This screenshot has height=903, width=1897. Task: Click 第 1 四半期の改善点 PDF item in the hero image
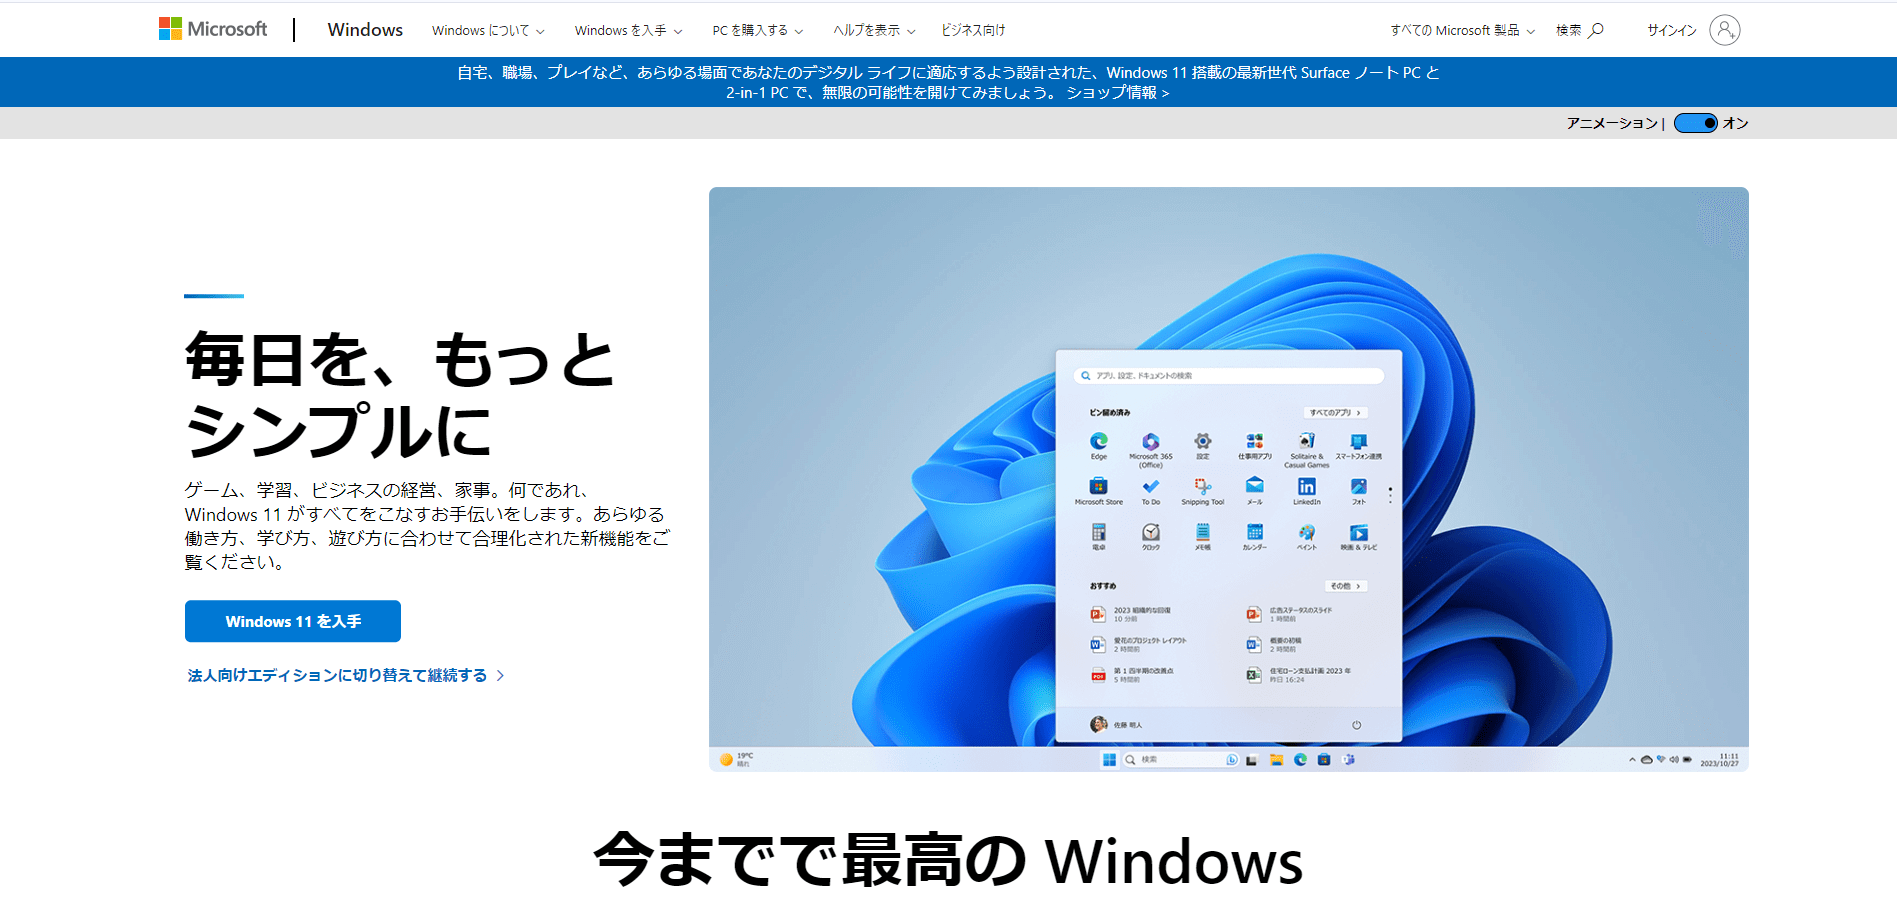[1132, 675]
